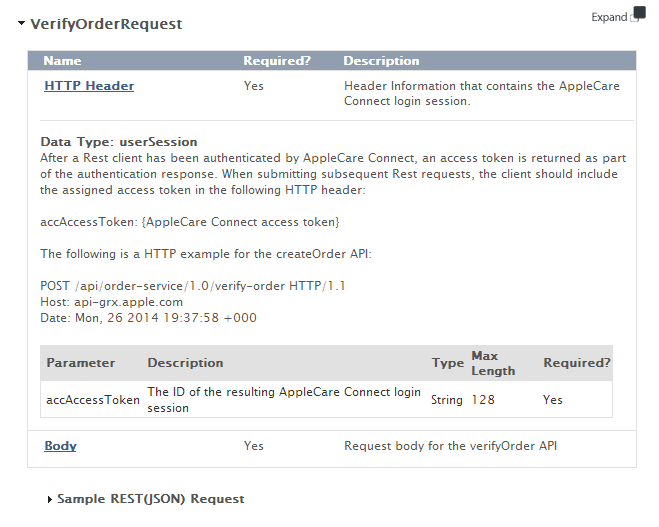Click the Parameter column header

tap(81, 363)
